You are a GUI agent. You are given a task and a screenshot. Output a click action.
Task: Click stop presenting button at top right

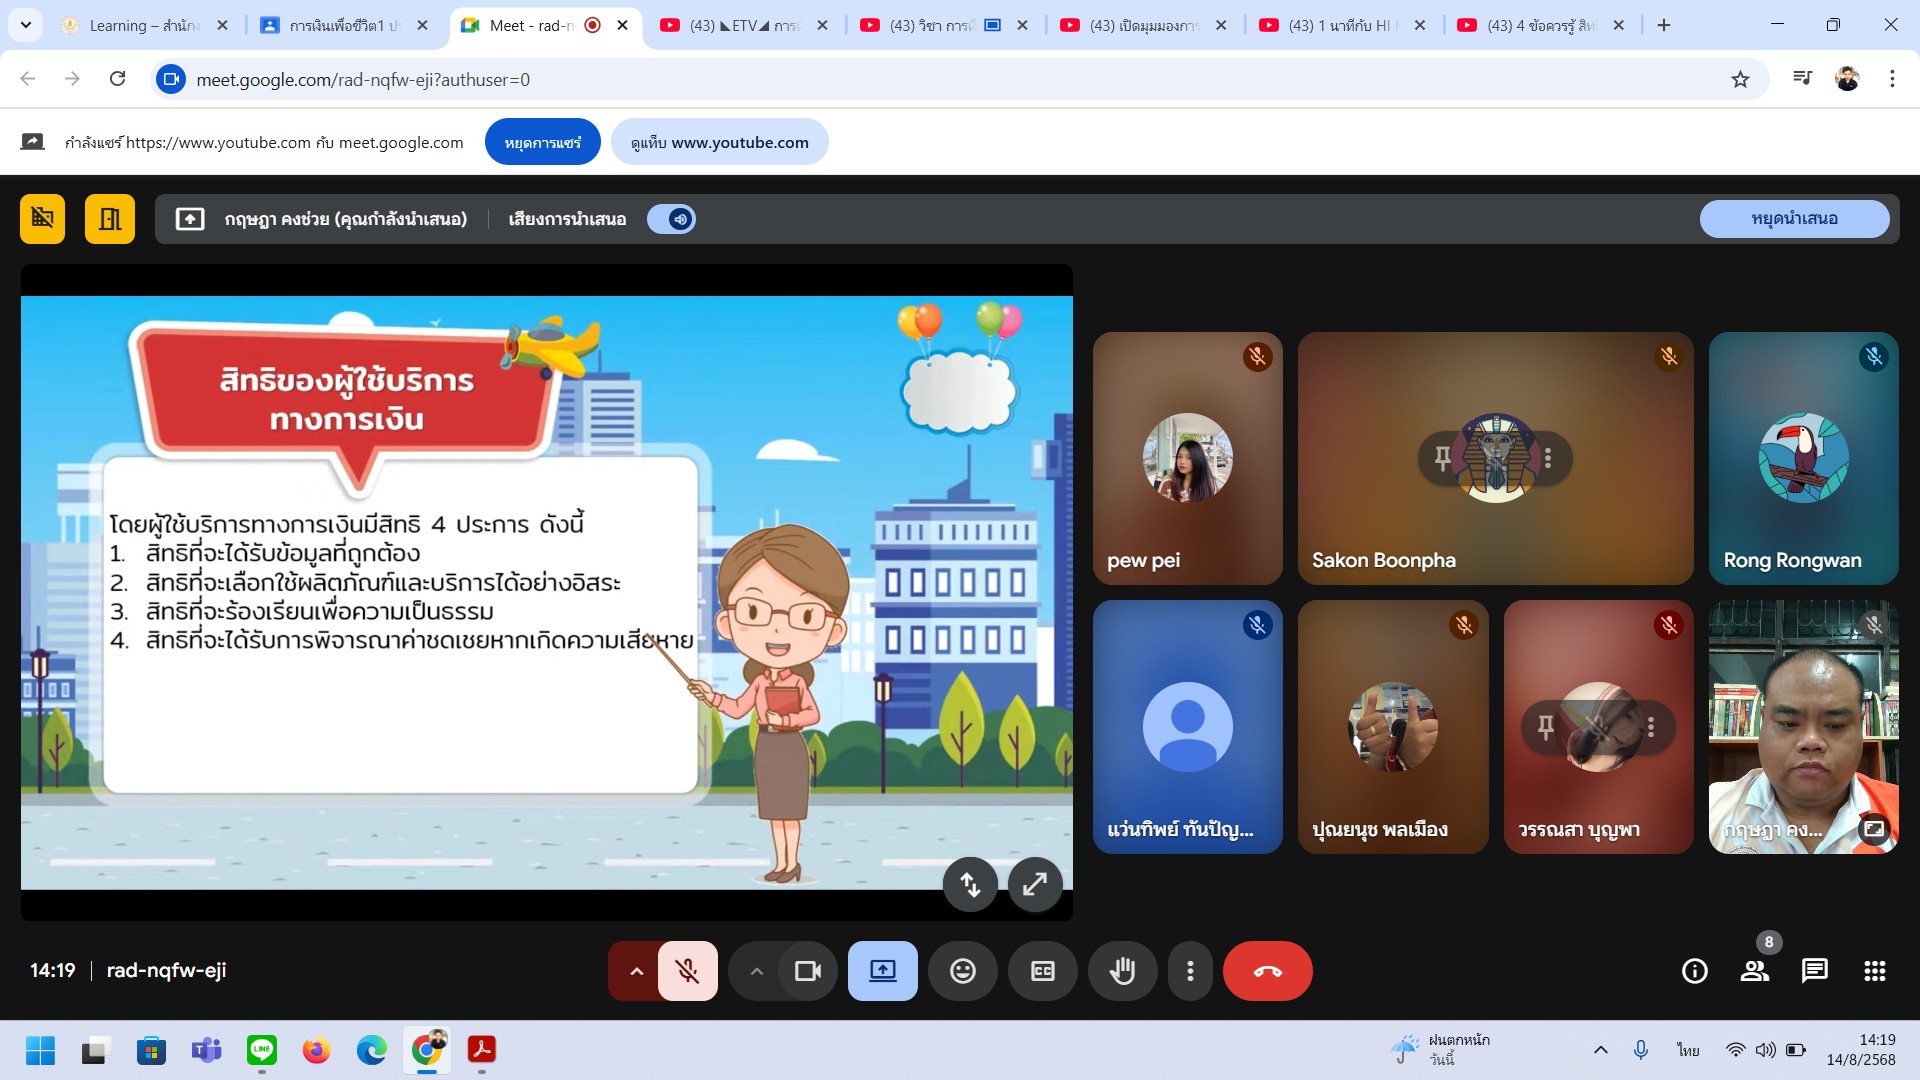(1794, 218)
